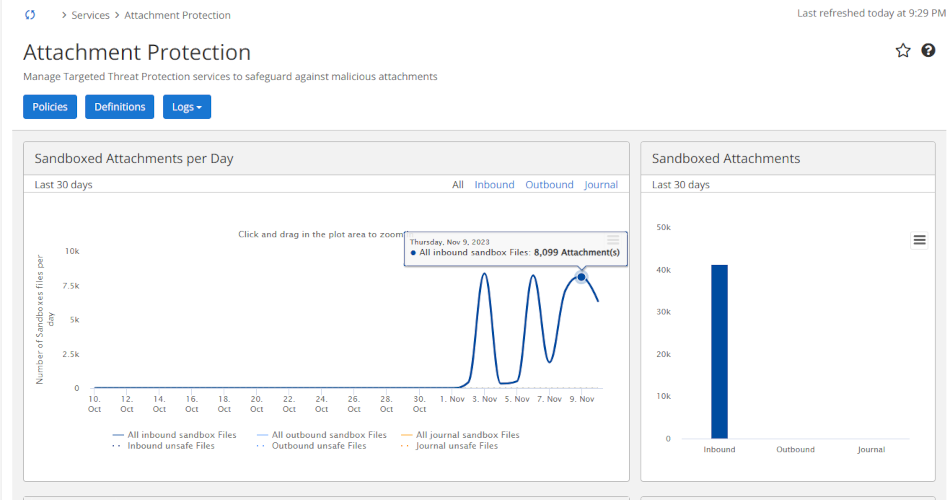Viewport: 950px width, 500px height.
Task: Filter per-day chart to Journal
Action: 601,184
